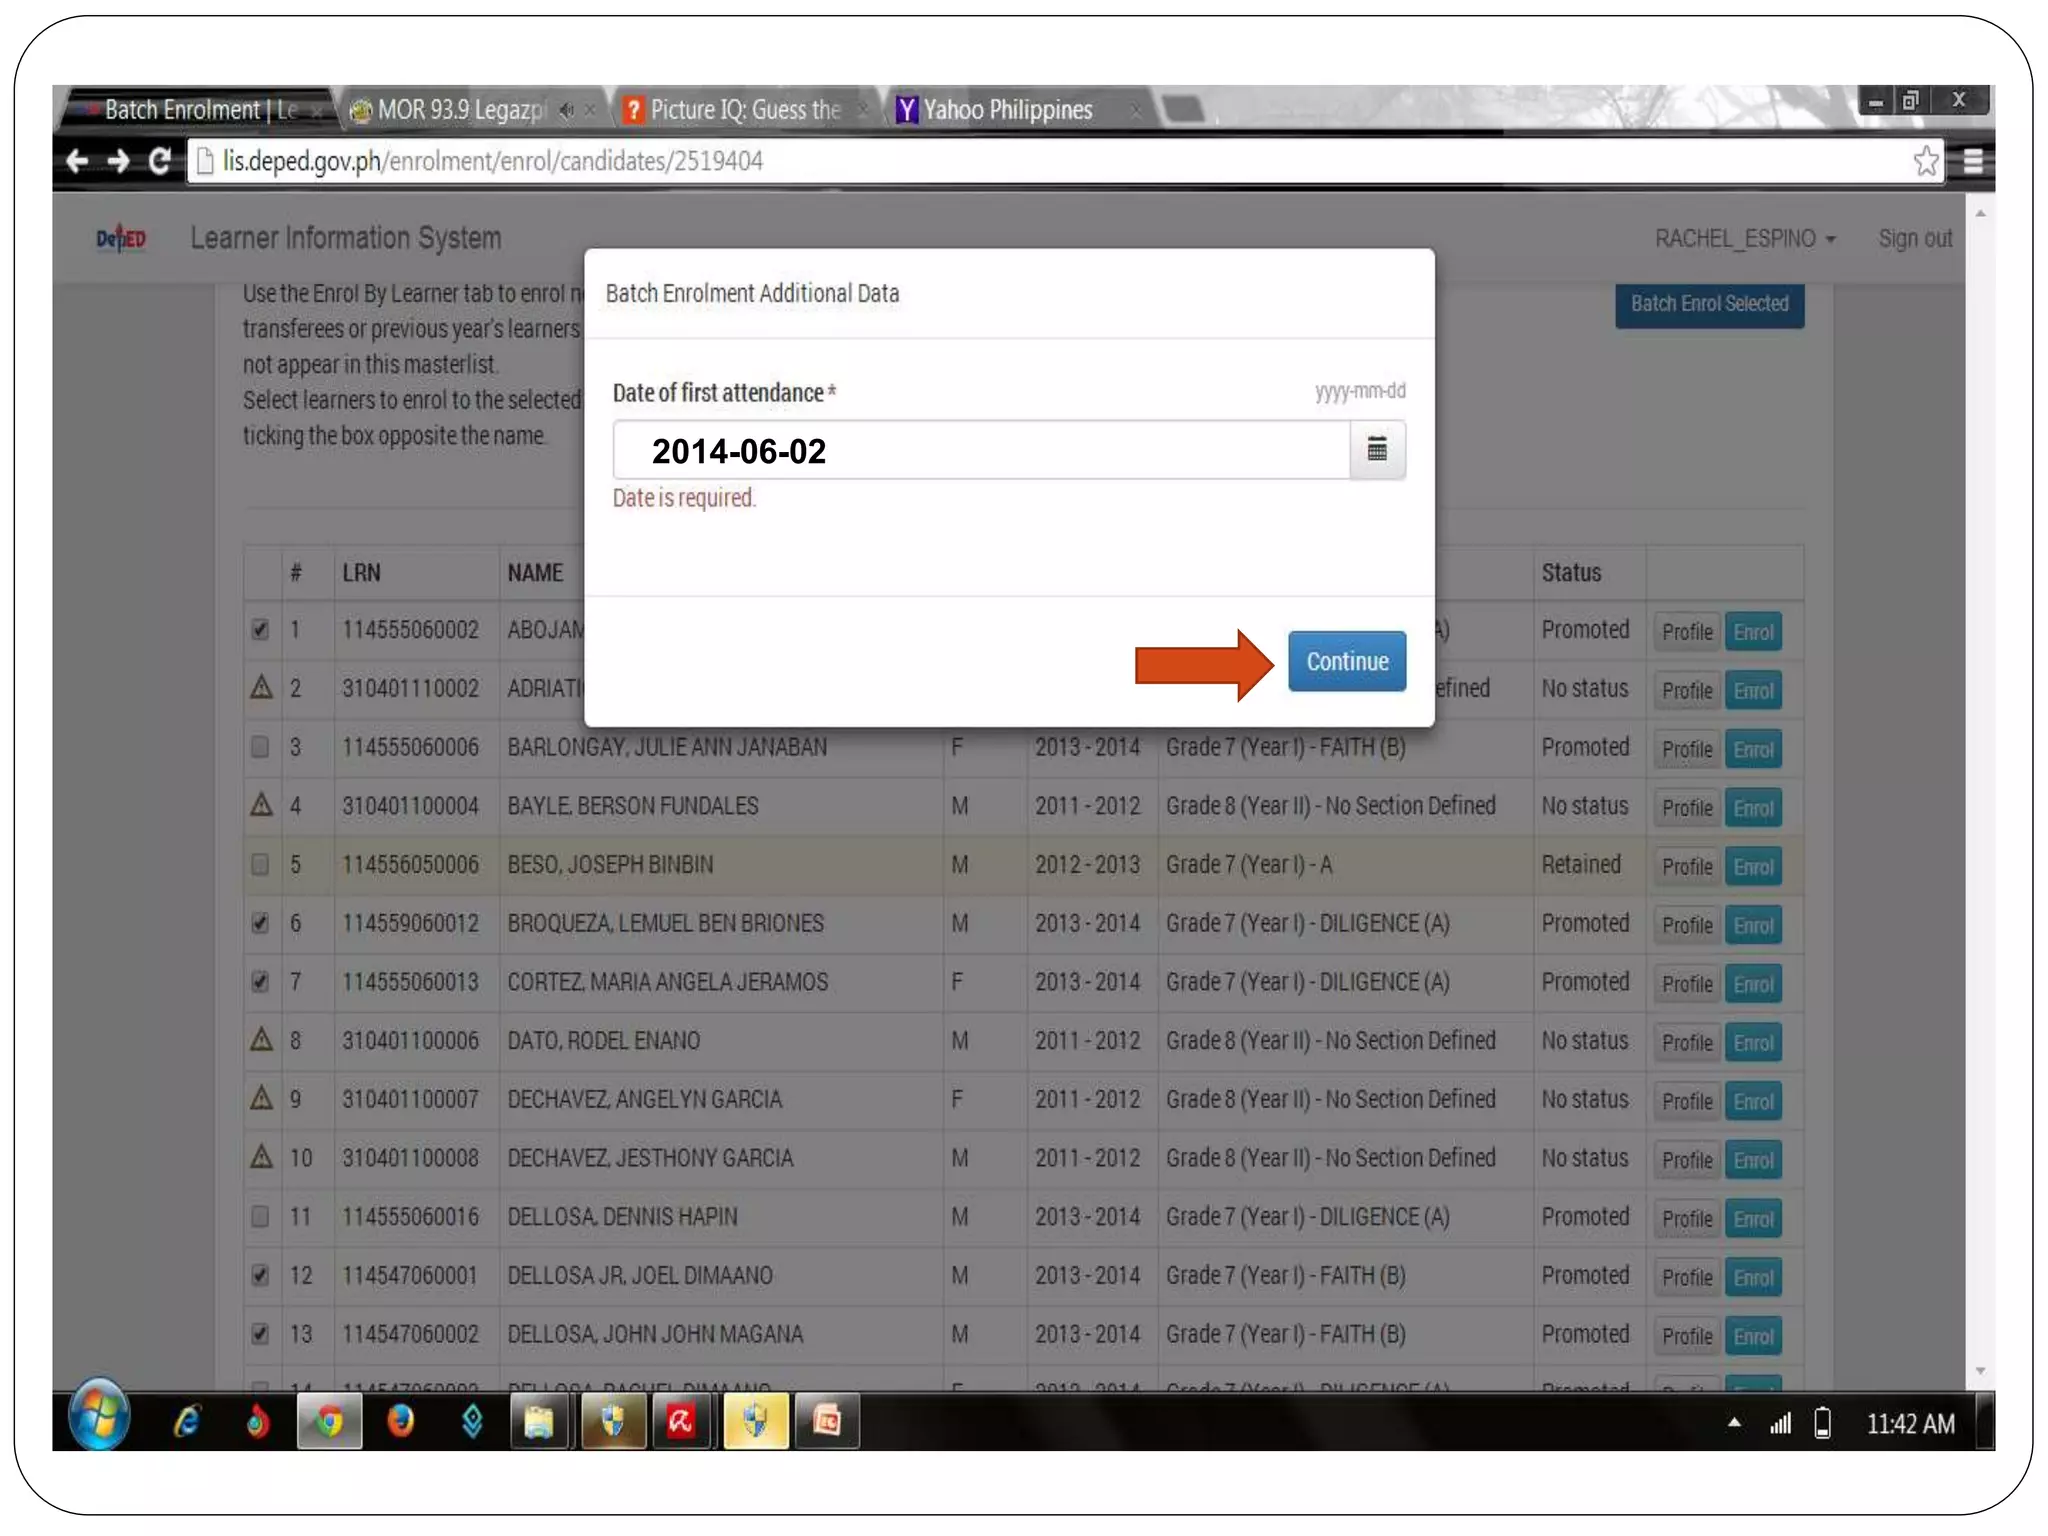Click the browser reload icon
The height and width of the screenshot is (1536, 2048).
[159, 161]
